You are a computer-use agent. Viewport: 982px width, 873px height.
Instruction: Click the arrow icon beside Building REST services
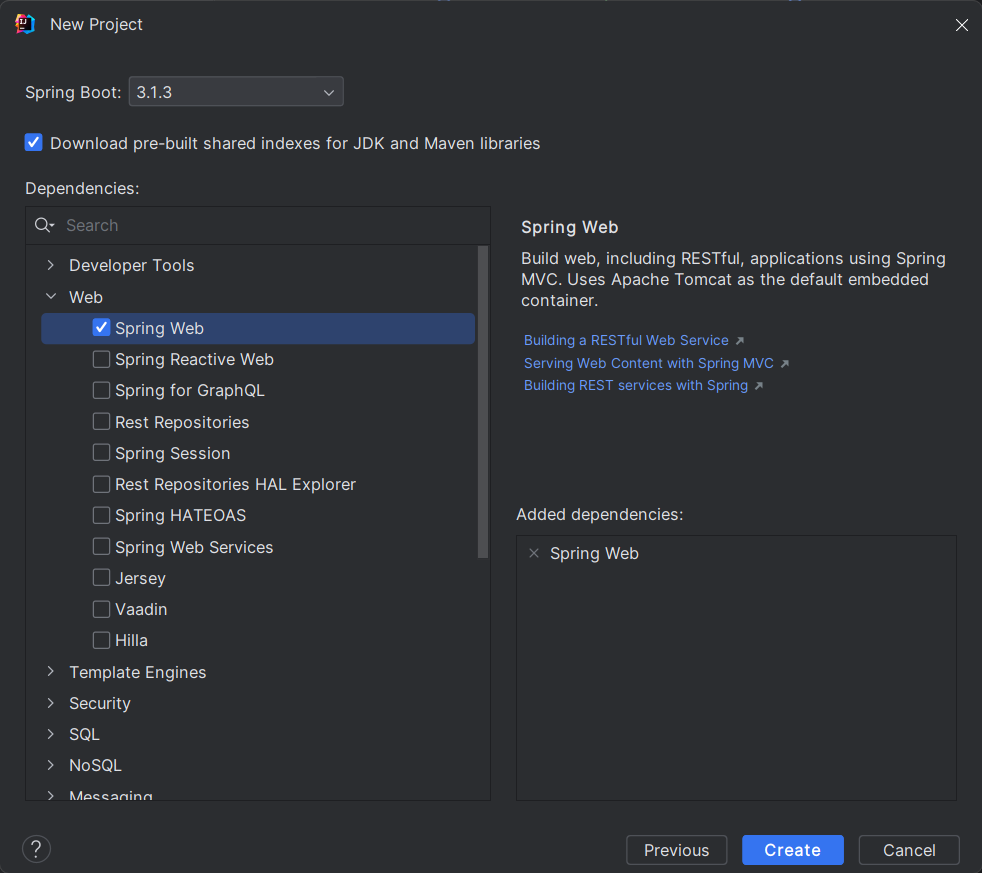click(x=759, y=386)
